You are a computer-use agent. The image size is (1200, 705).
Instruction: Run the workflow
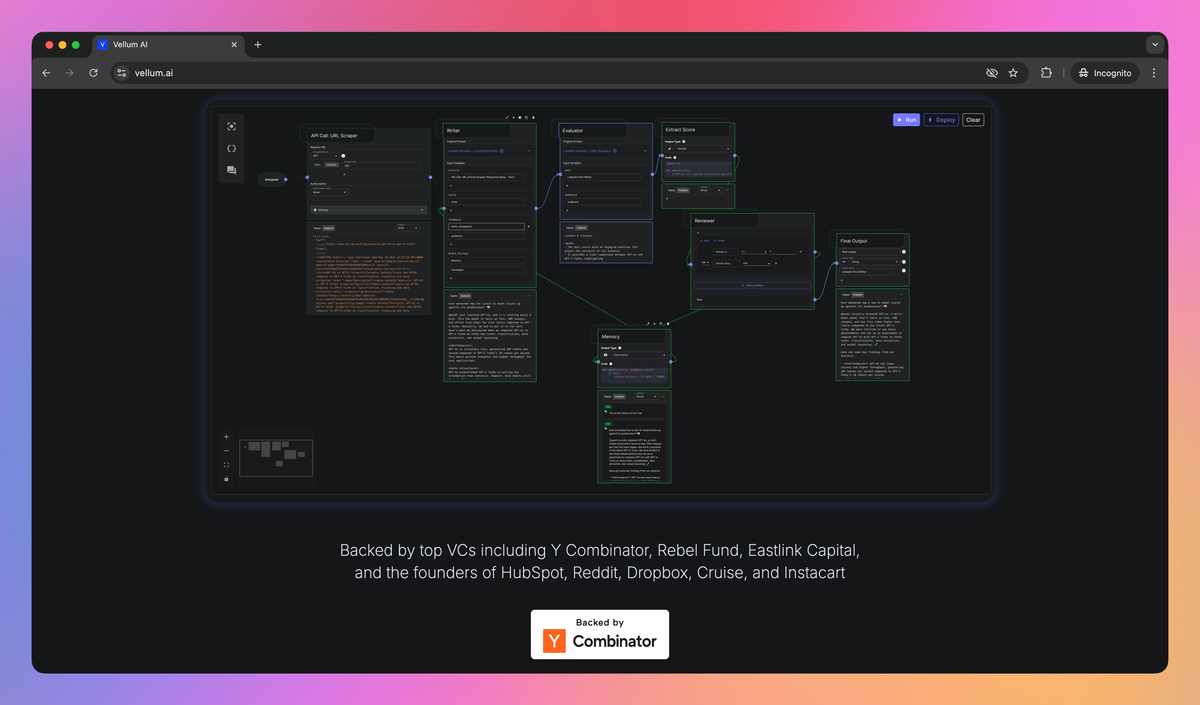click(906, 120)
